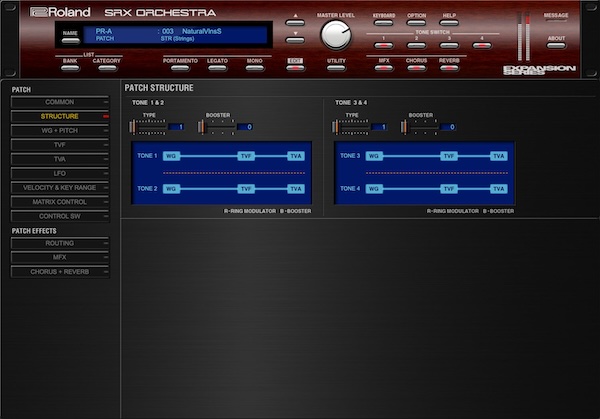Viewport: 600px width, 419px height.
Task: Open the CONTROL SW page
Action: 60,216
